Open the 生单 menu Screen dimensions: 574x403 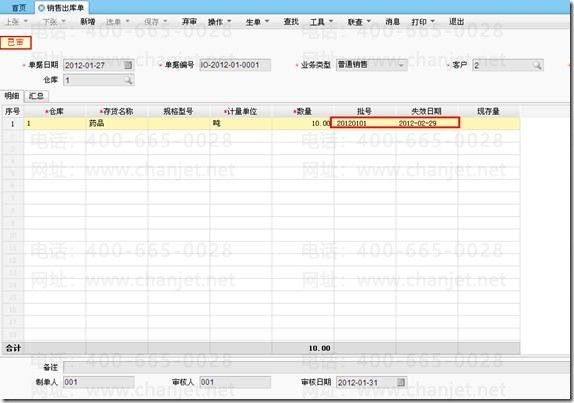[x=257, y=22]
